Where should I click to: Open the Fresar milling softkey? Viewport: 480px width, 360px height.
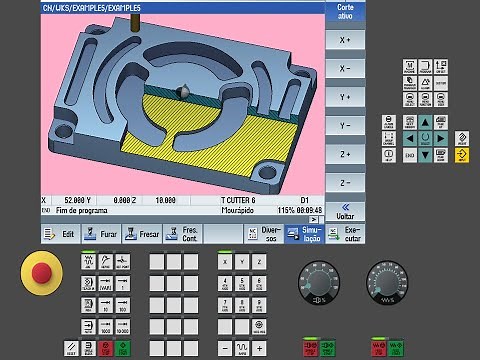click(142, 234)
